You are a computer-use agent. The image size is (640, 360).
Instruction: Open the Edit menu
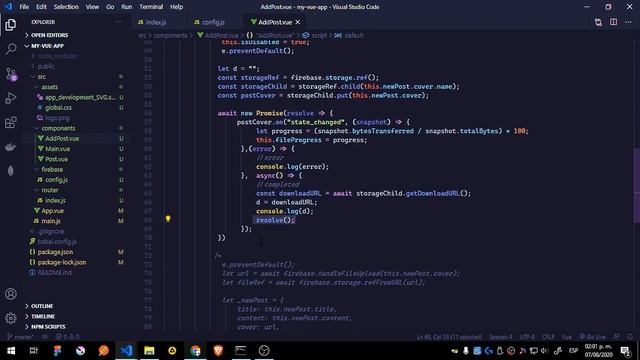point(41,7)
